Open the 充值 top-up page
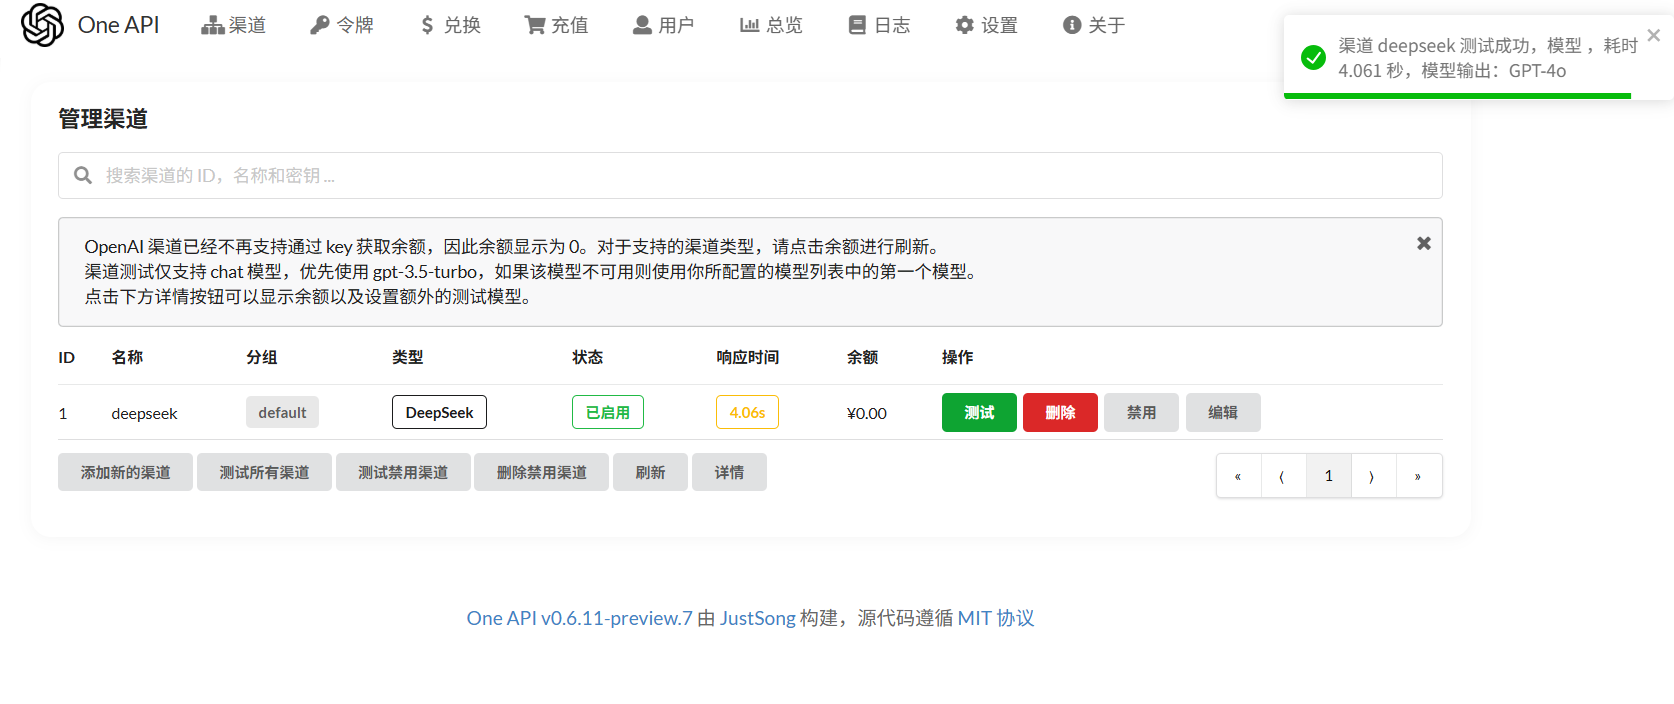Image resolution: width=1674 pixels, height=704 pixels. (557, 25)
